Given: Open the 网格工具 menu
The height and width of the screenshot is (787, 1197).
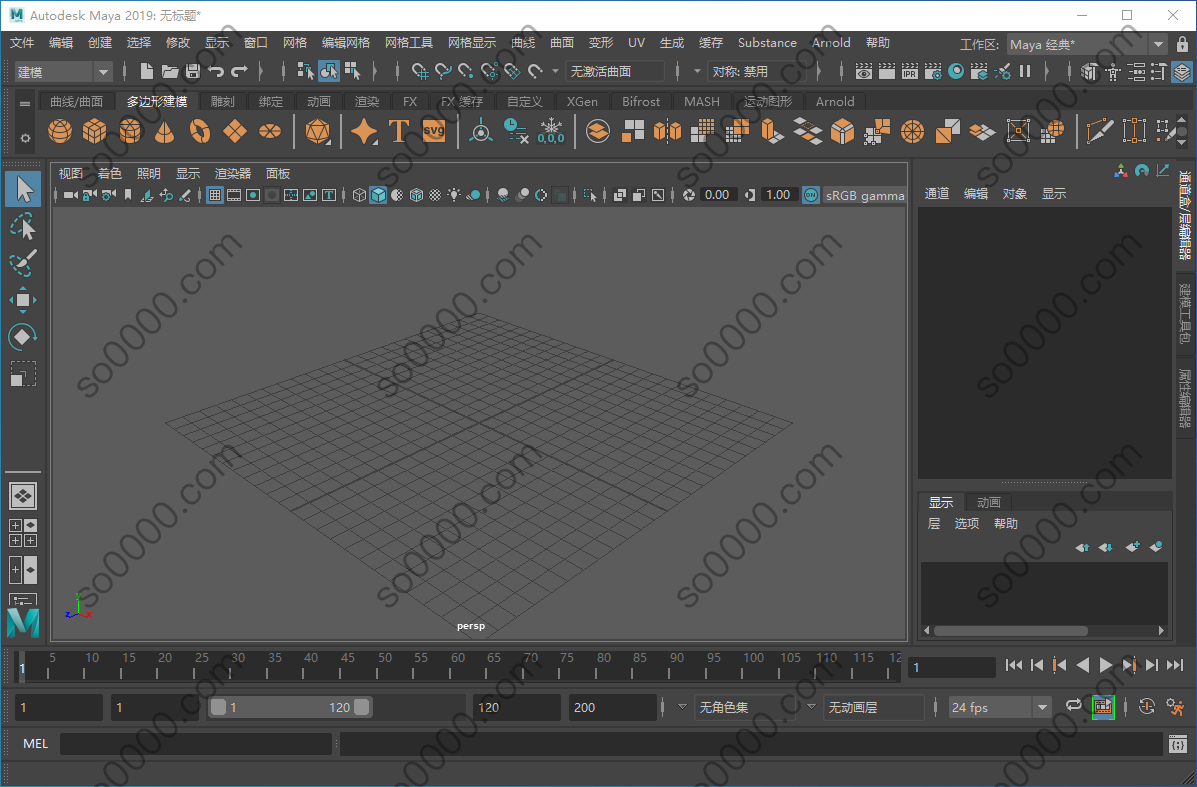Looking at the screenshot, I should point(408,43).
